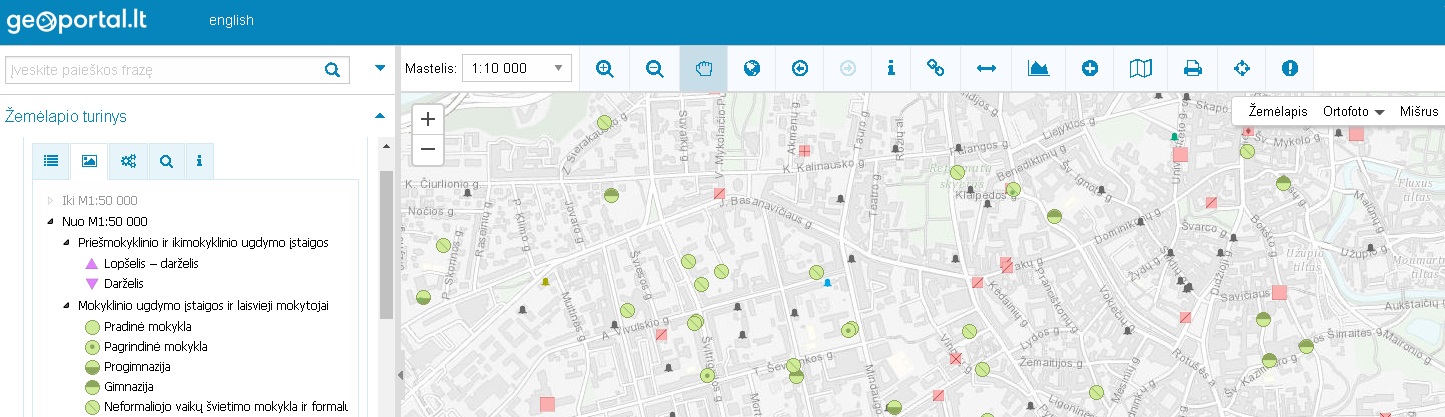The height and width of the screenshot is (417, 1445).
Task: Click the globe full extent icon
Action: click(752, 68)
